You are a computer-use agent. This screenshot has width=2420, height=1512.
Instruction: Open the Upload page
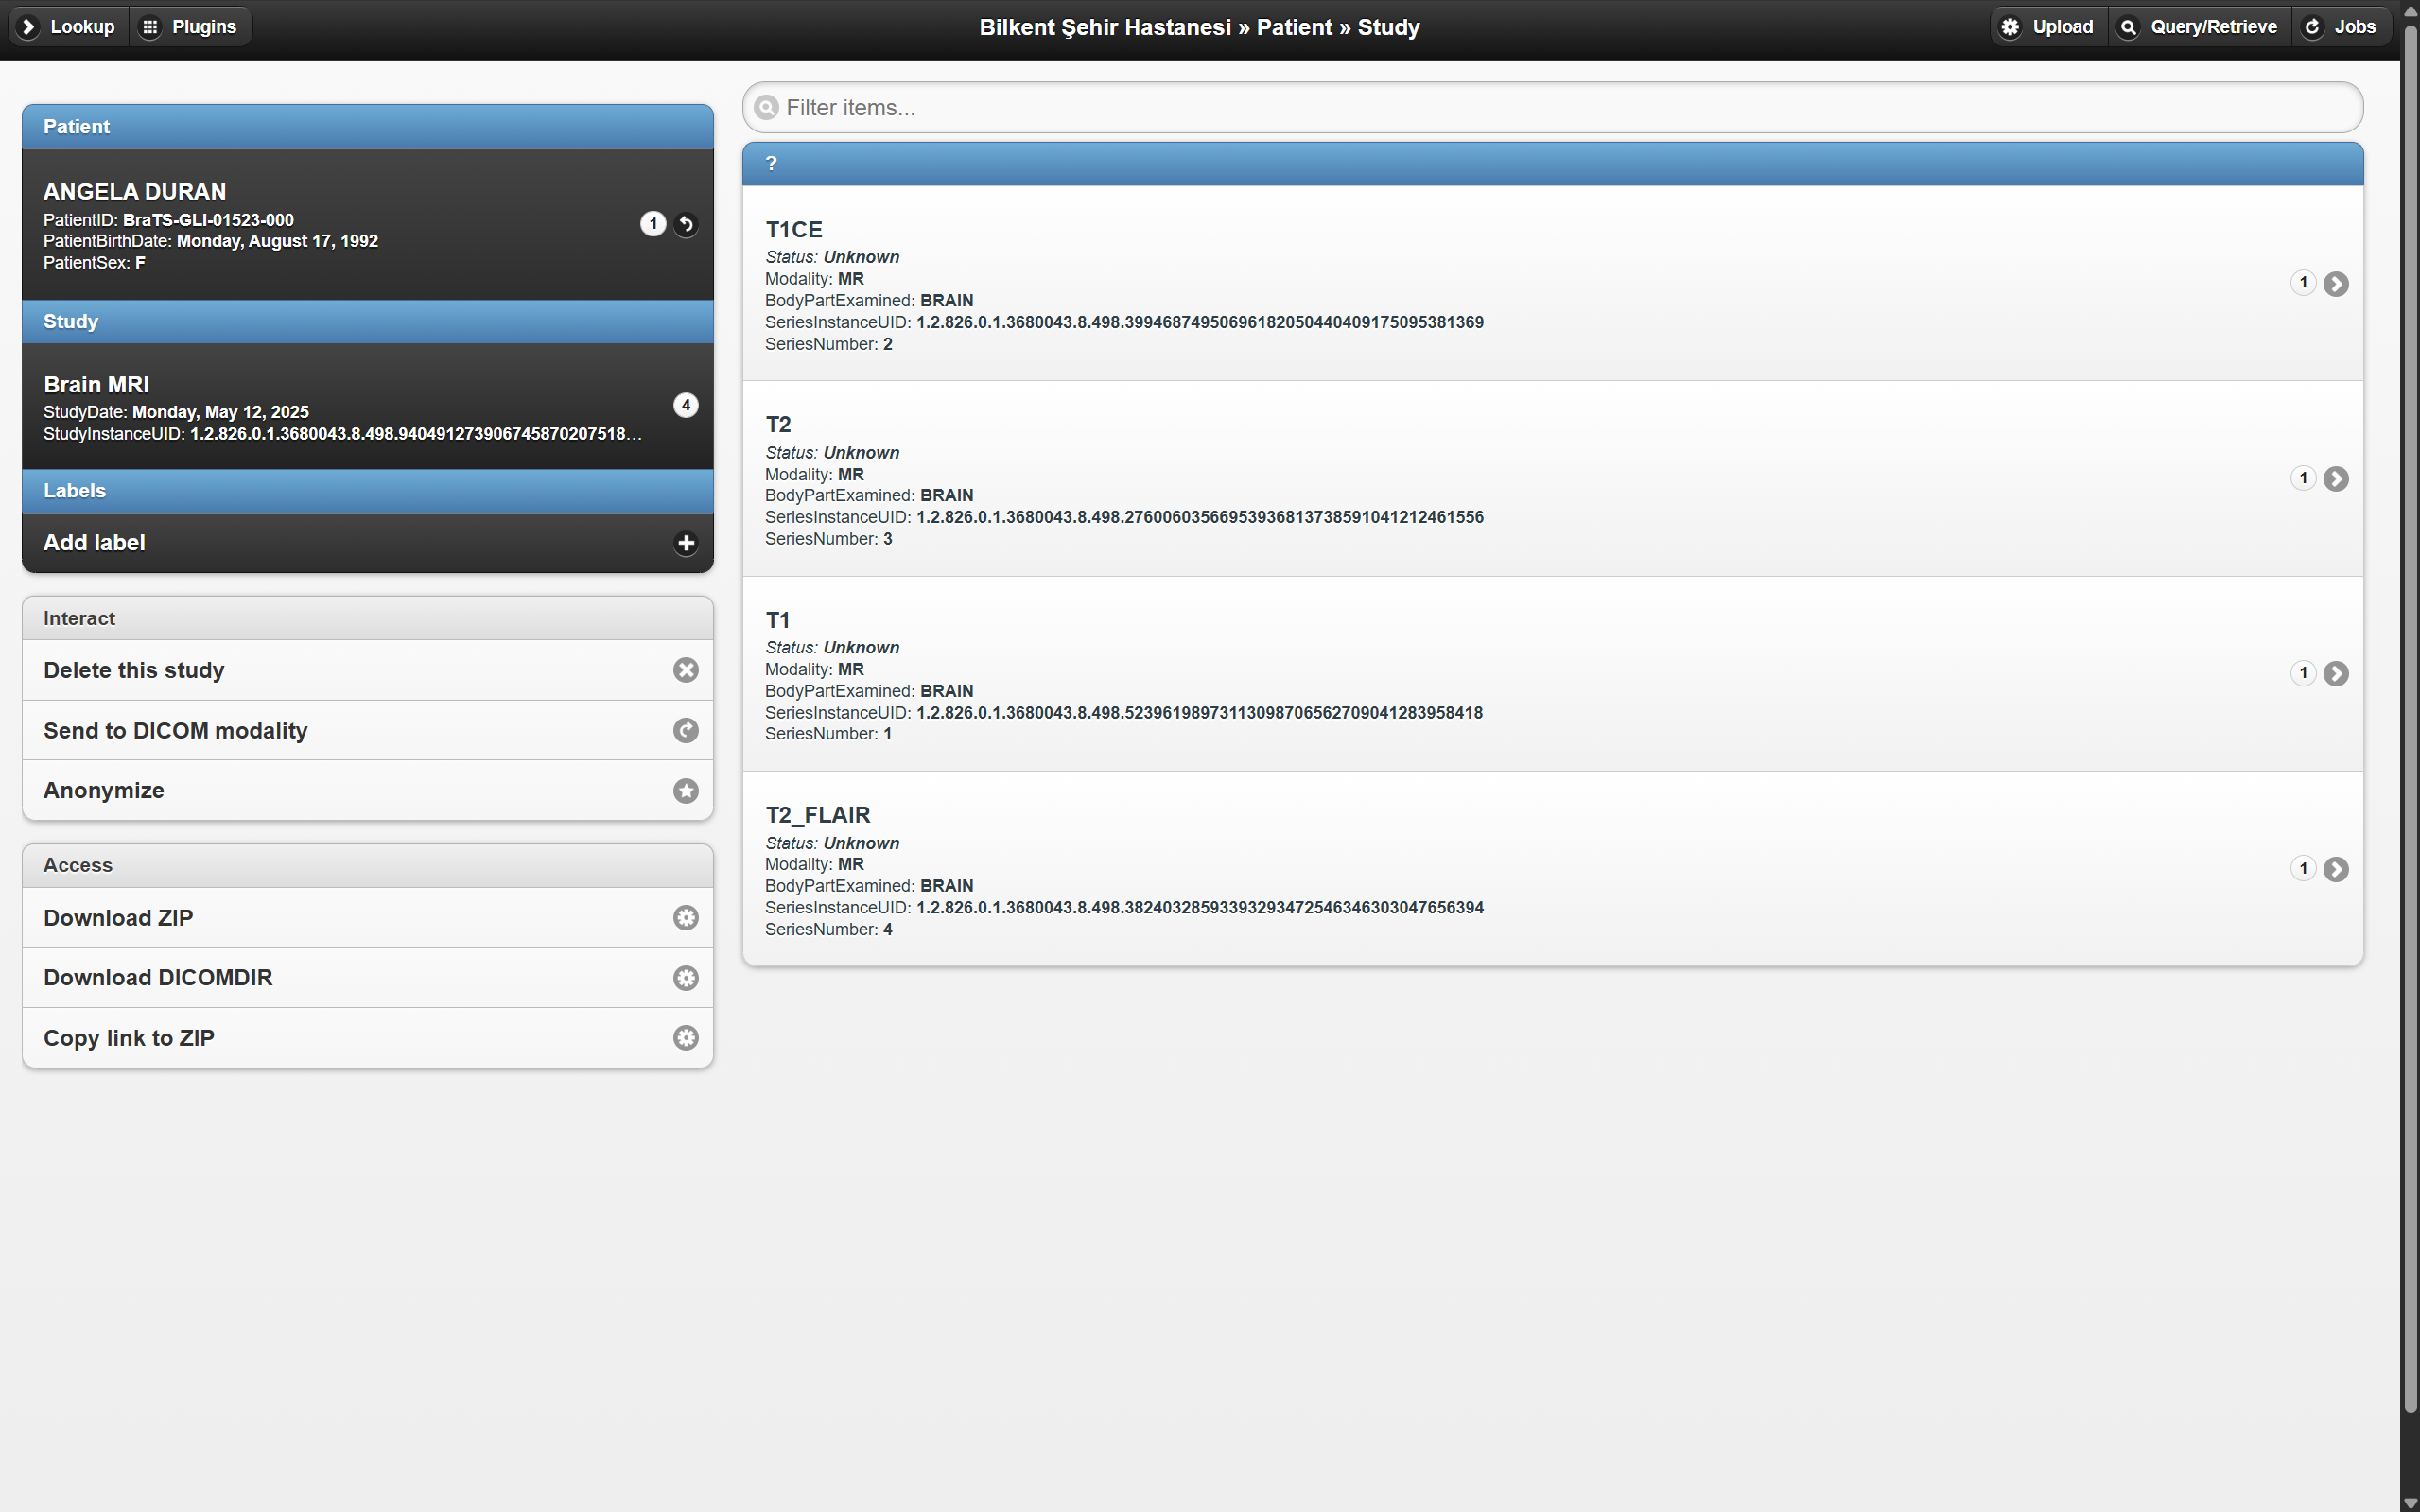(x=2046, y=26)
